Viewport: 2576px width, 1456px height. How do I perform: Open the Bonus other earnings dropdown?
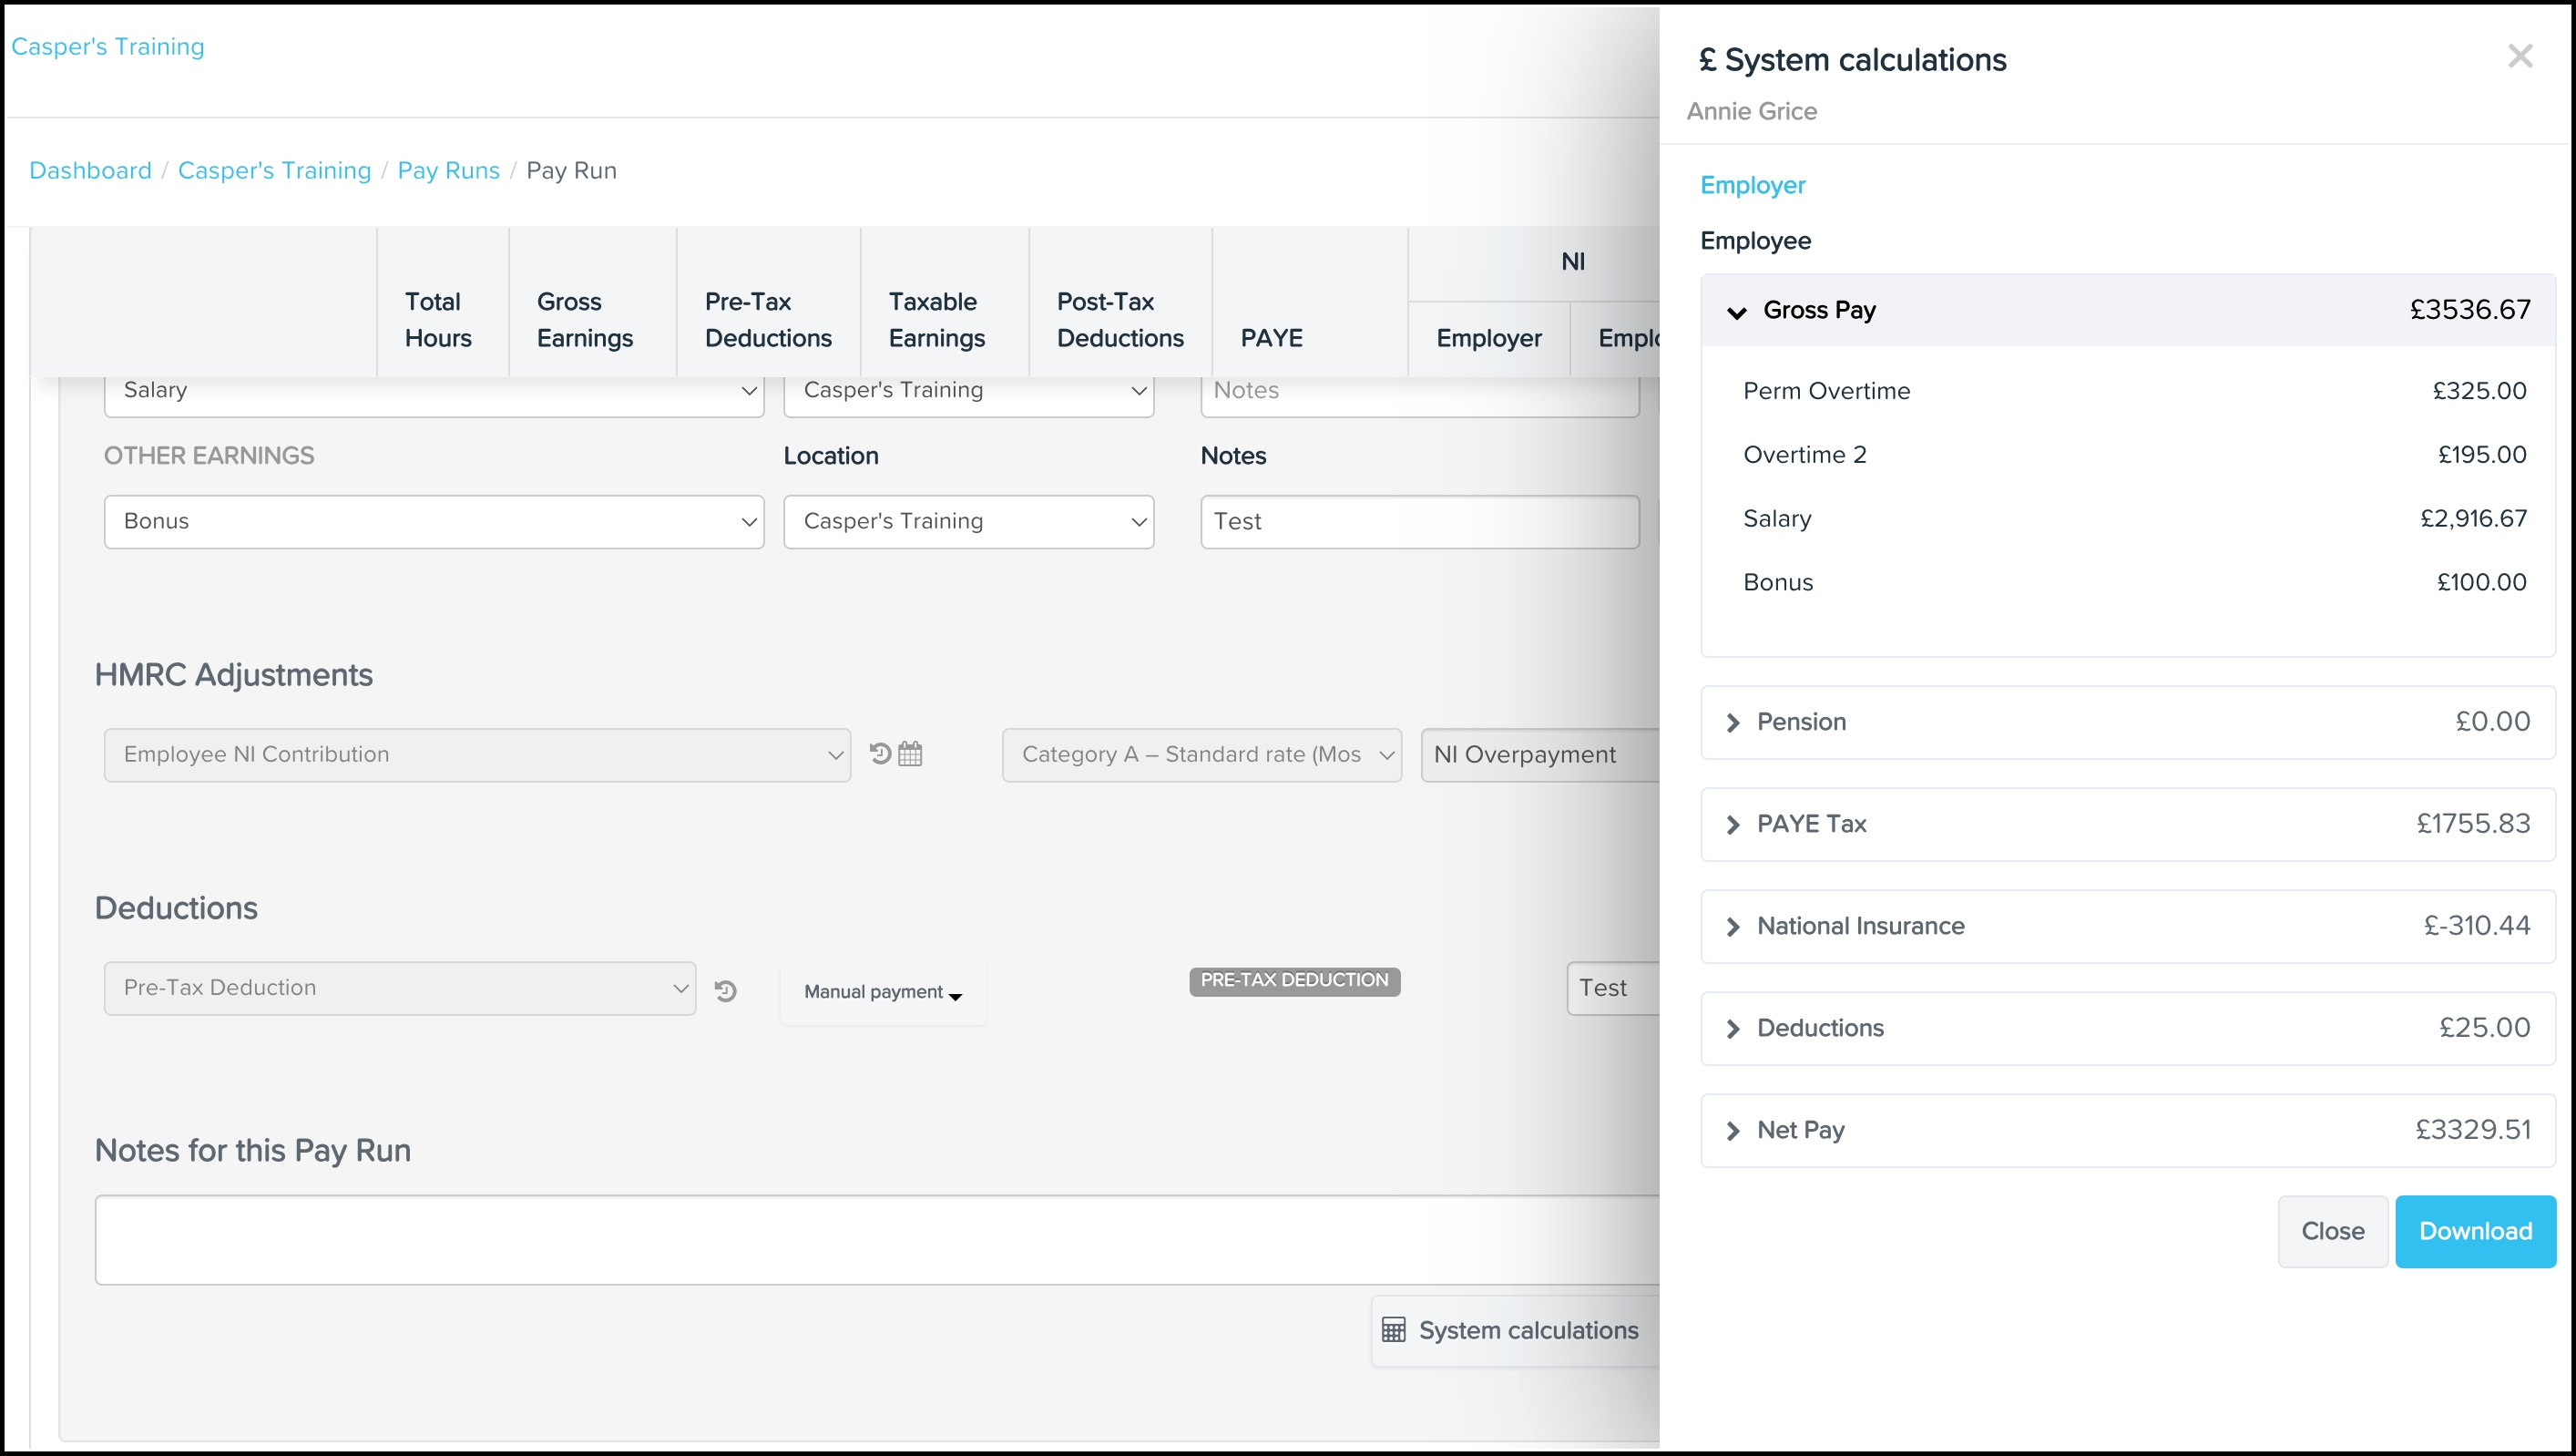(x=434, y=521)
